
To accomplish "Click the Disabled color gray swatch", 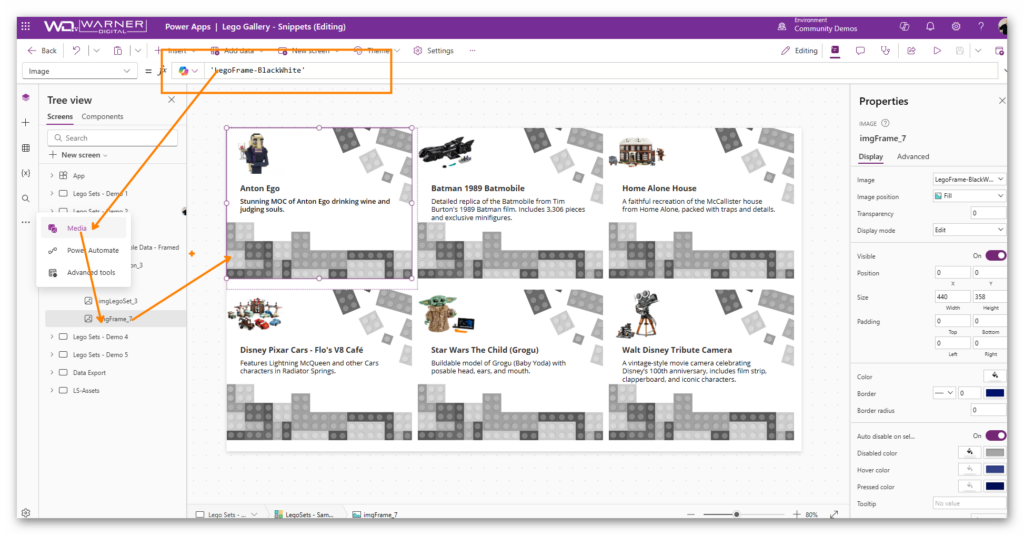I will (995, 453).
